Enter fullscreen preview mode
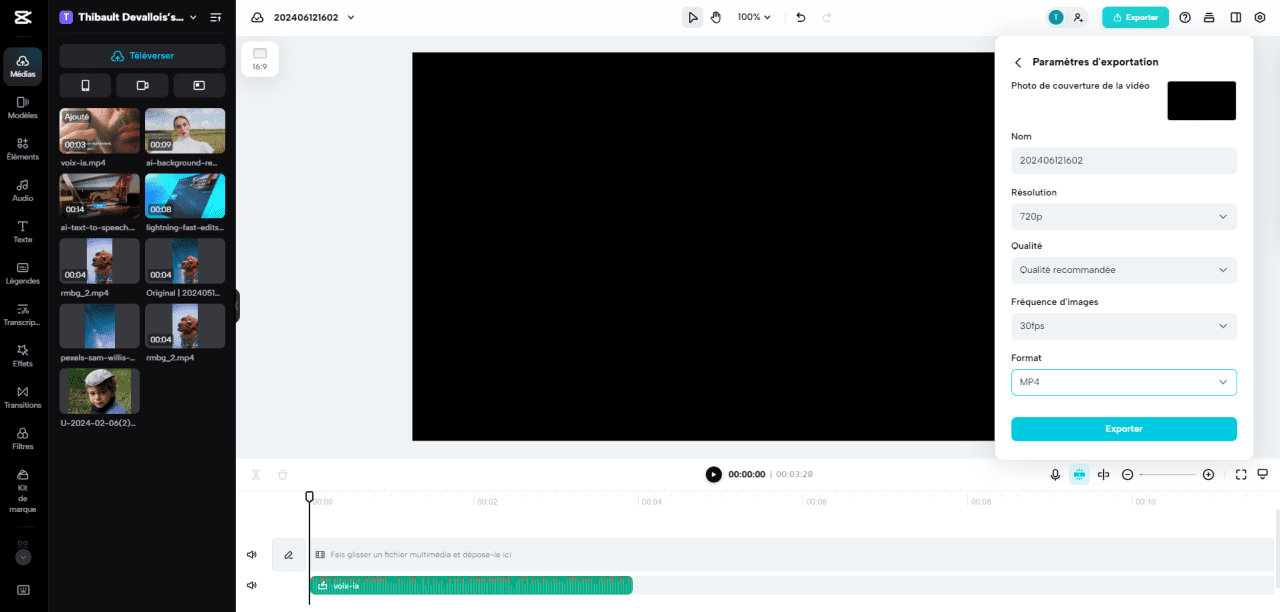 [x=1241, y=474]
